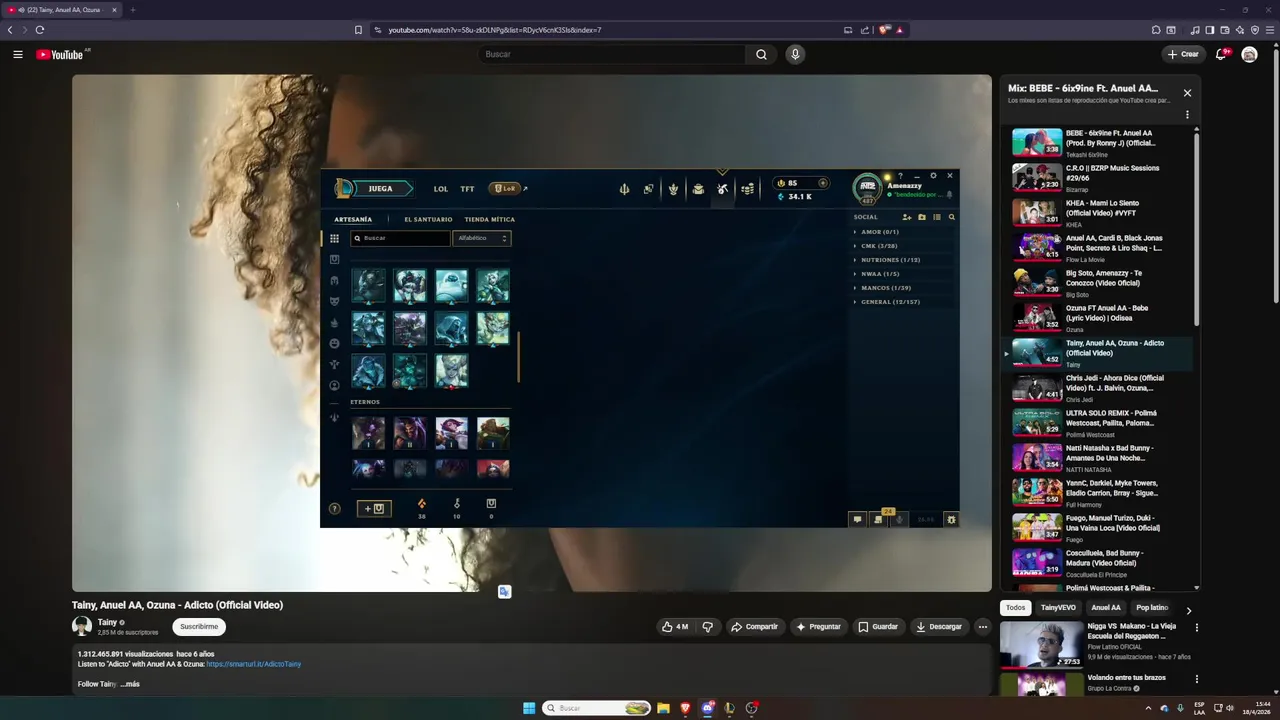This screenshot has width=1280, height=720.
Task: Toggle League voice microphone mute icon
Action: click(x=899, y=519)
